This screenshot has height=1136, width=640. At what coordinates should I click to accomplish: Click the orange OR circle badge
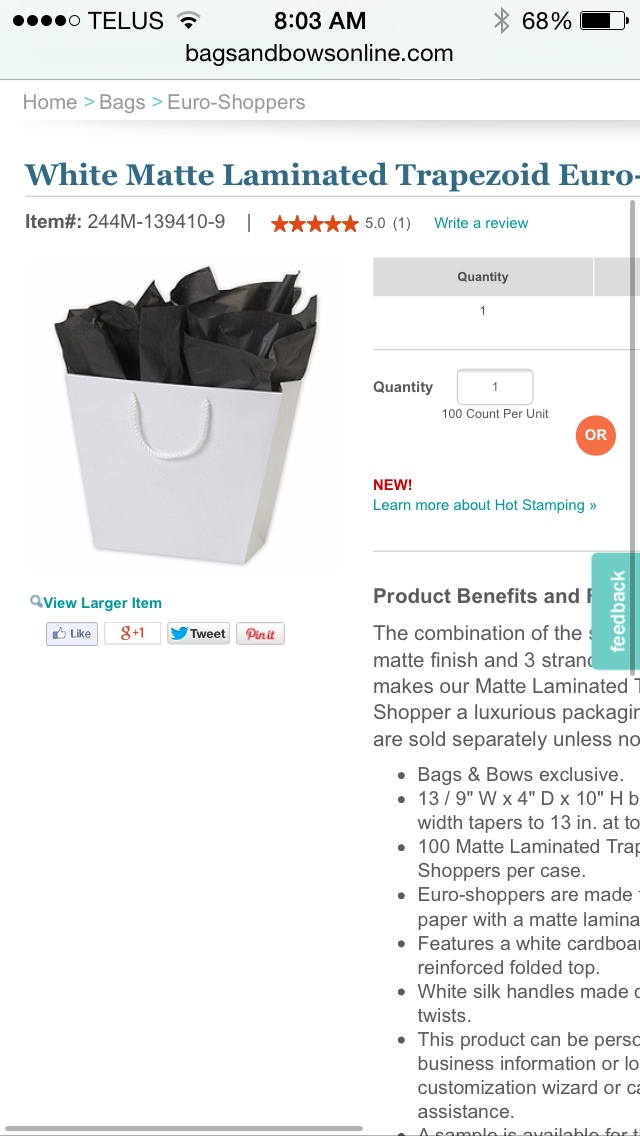[x=596, y=435]
